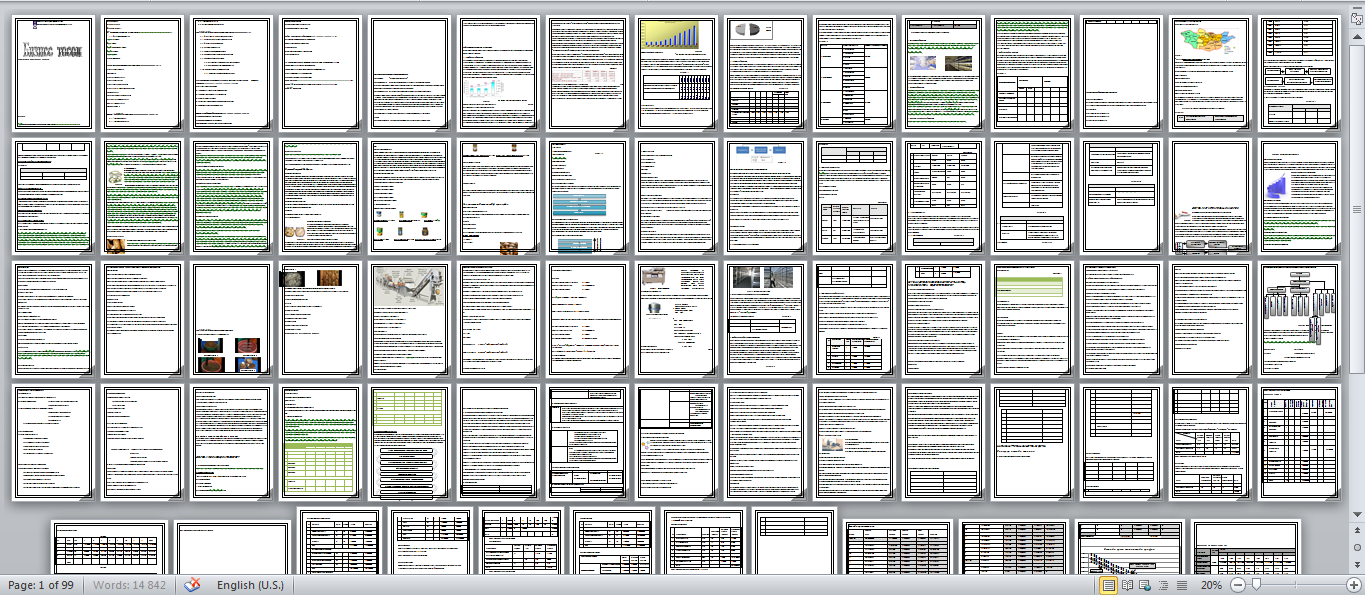Screen dimensions: 1365x595
Task: Open zoom dialog via 20% level
Action: tap(1211, 585)
